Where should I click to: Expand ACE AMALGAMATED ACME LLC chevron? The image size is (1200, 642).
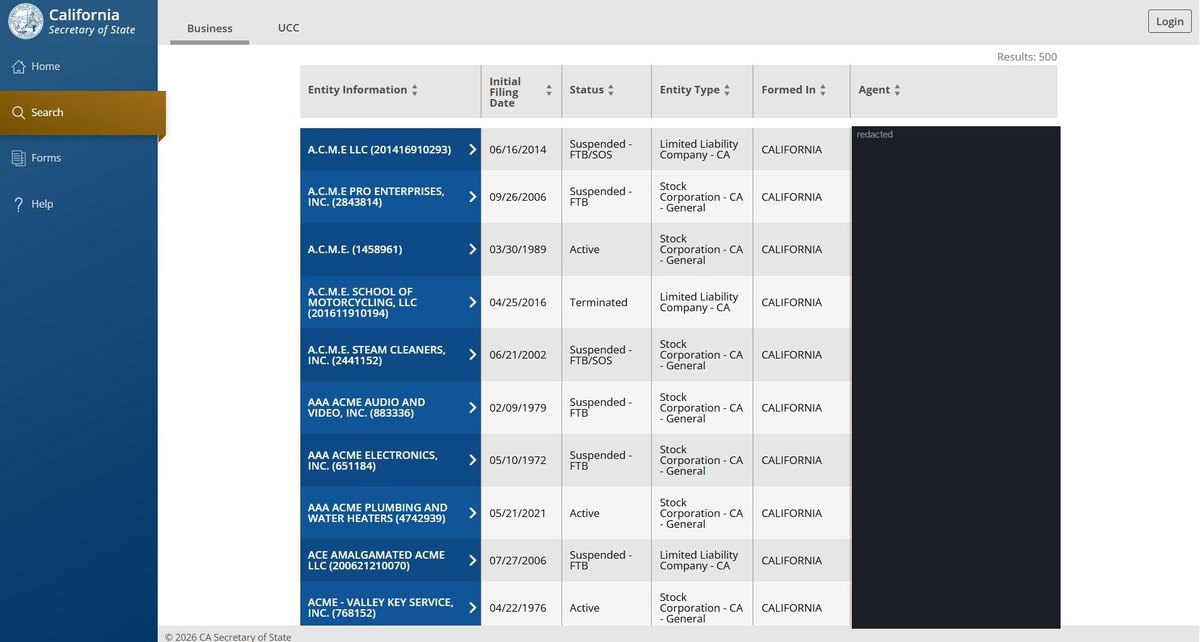[x=472, y=560]
